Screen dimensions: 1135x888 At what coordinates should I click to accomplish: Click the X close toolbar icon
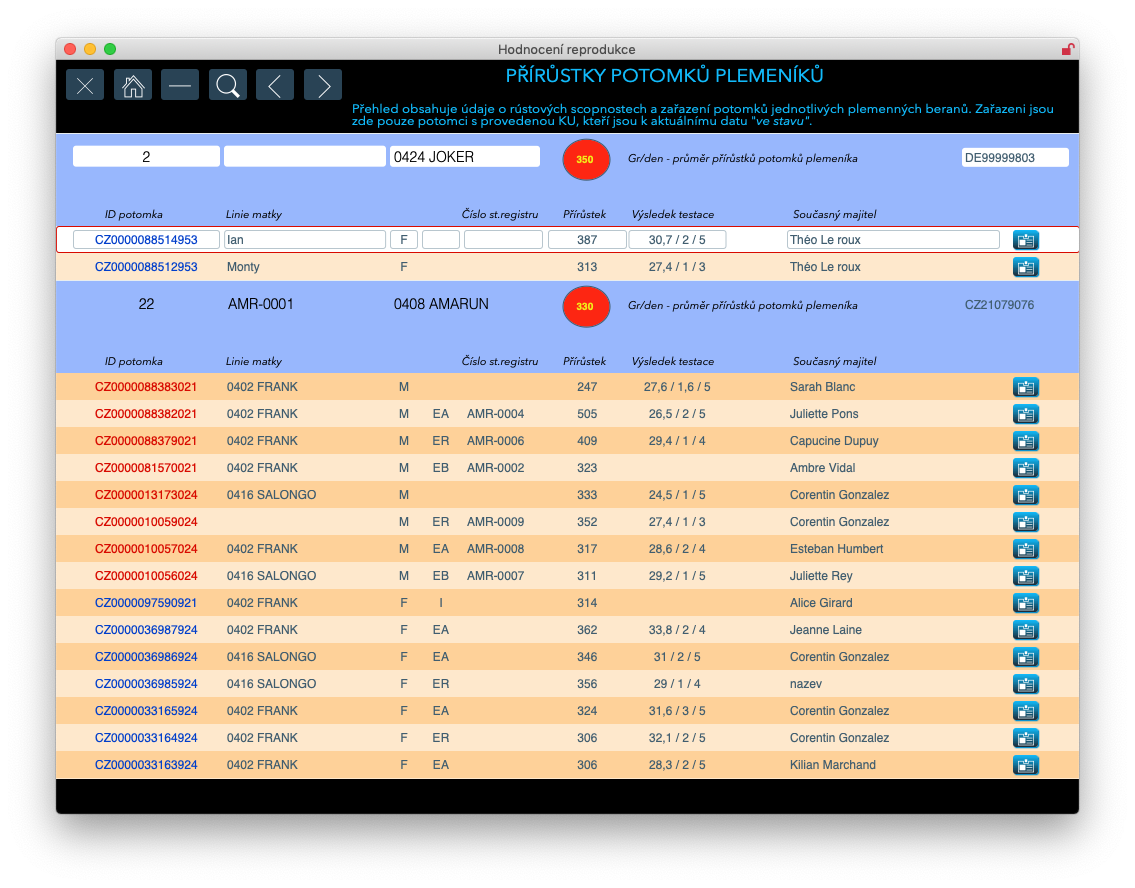(x=85, y=86)
